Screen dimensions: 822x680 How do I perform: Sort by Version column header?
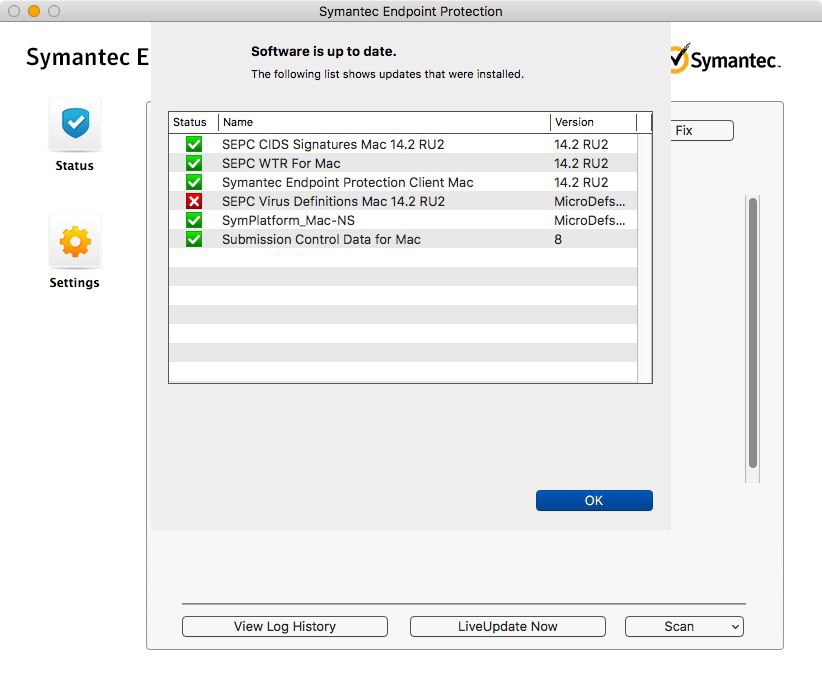593,122
